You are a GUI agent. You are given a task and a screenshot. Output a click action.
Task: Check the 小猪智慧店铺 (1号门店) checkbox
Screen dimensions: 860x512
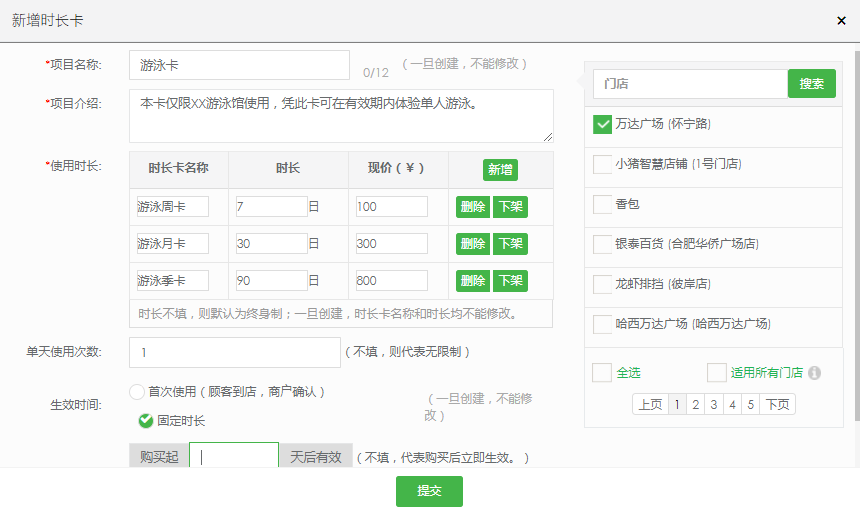[x=602, y=164]
